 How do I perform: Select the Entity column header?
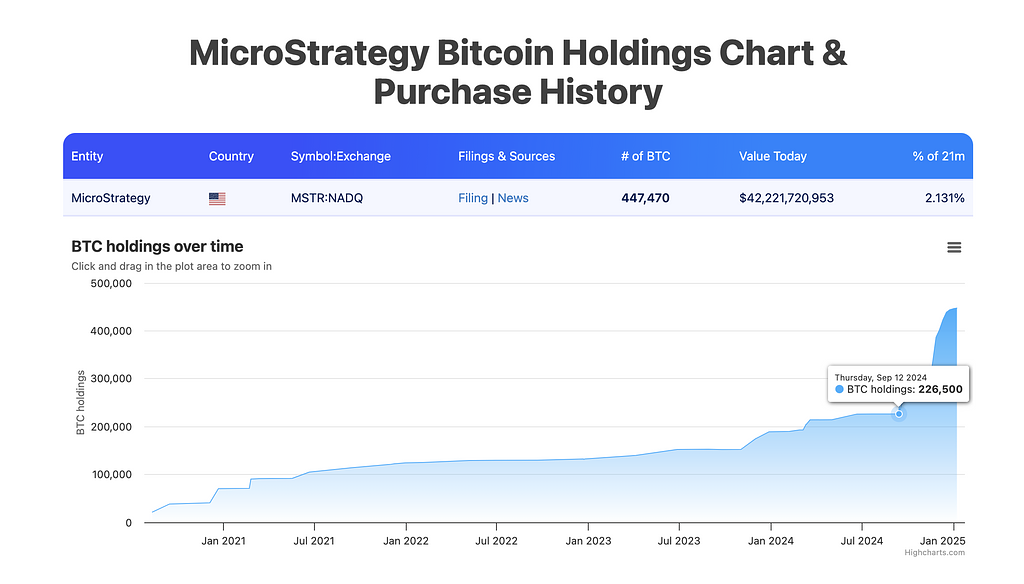[x=87, y=156]
